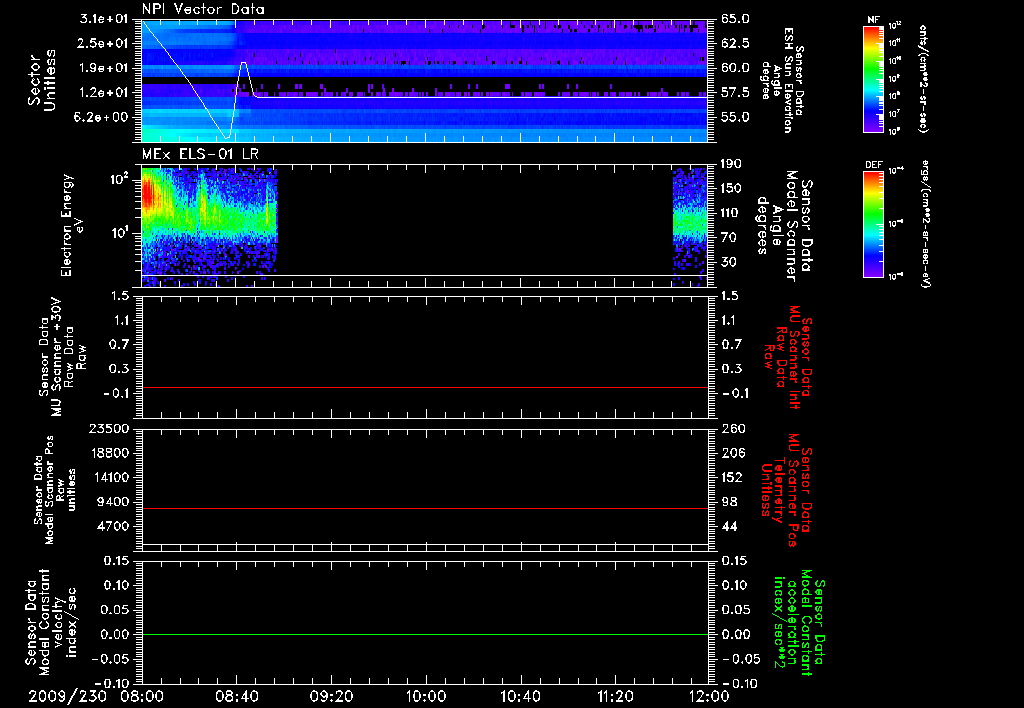Click the '110' Scanner Angle tick
Screen dimensions: 1024x708
[731, 213]
